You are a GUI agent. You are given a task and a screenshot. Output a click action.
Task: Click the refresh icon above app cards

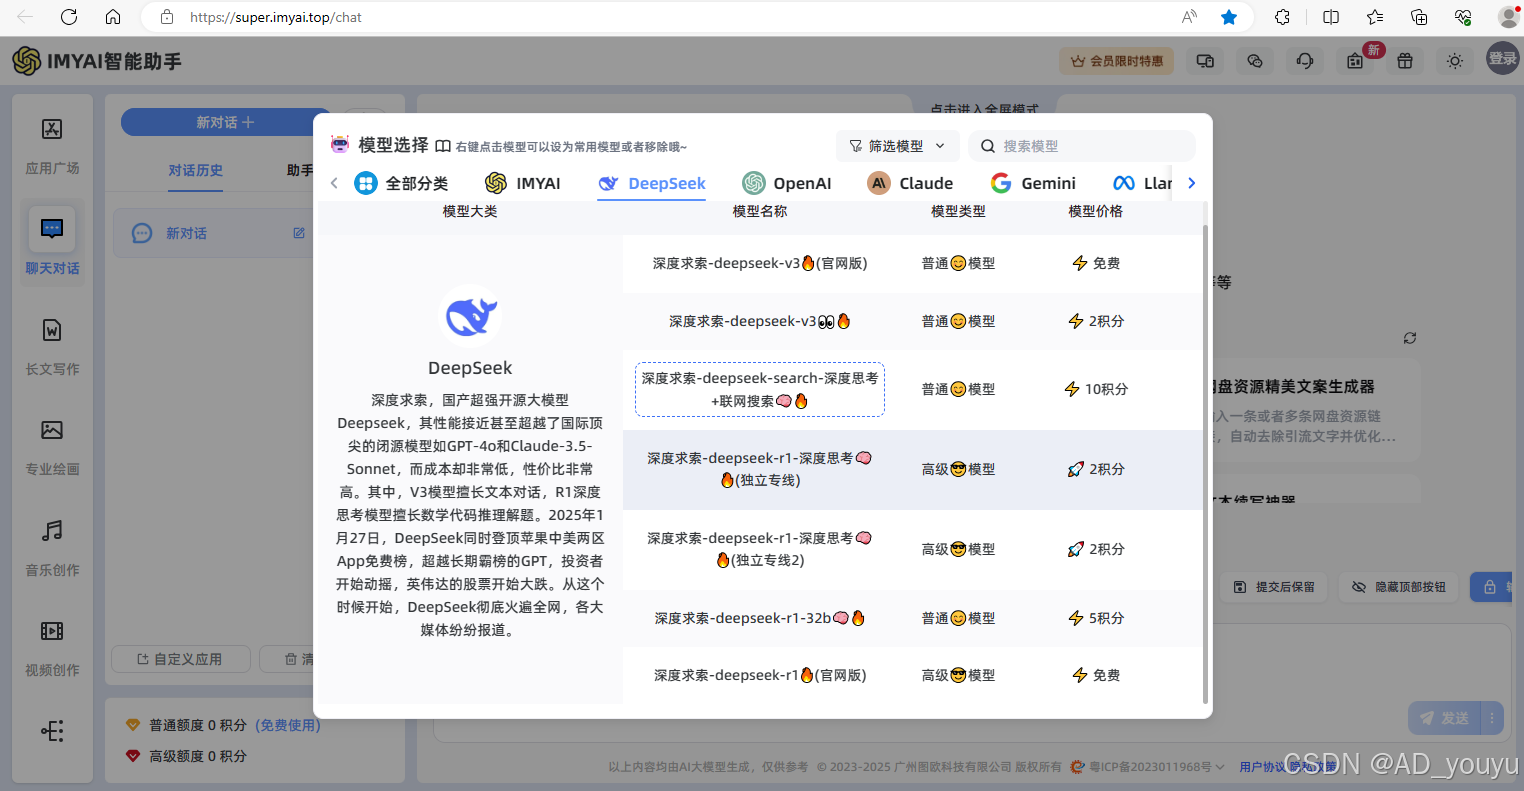[x=1410, y=338]
